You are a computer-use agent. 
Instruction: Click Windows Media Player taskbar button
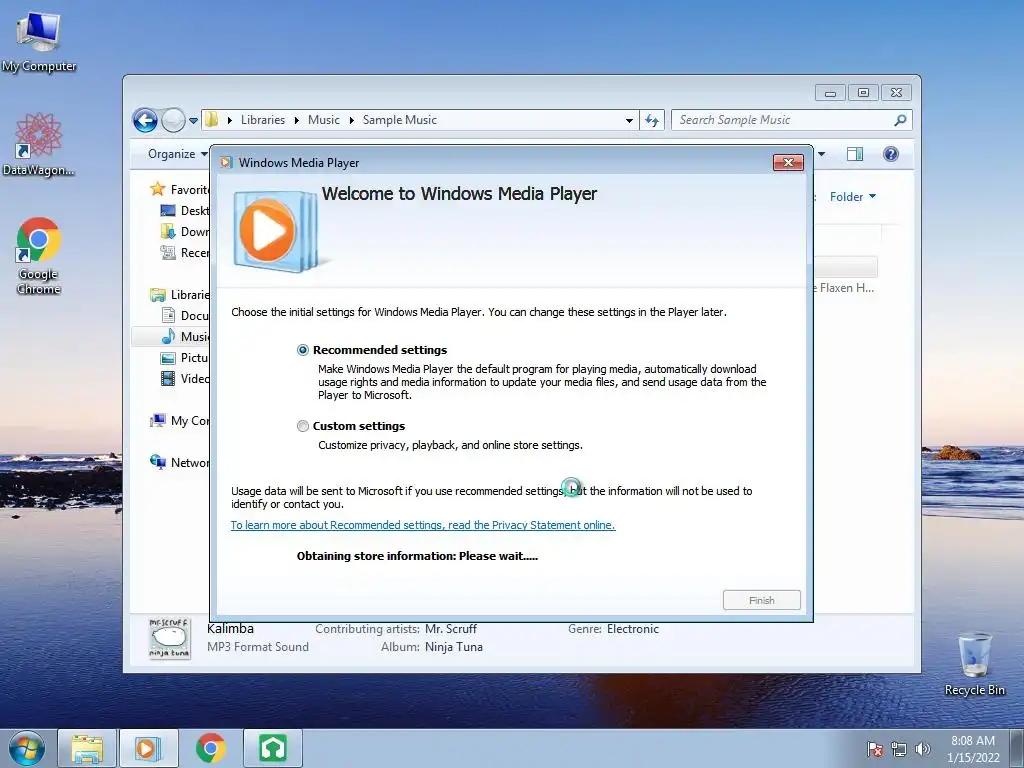point(148,748)
